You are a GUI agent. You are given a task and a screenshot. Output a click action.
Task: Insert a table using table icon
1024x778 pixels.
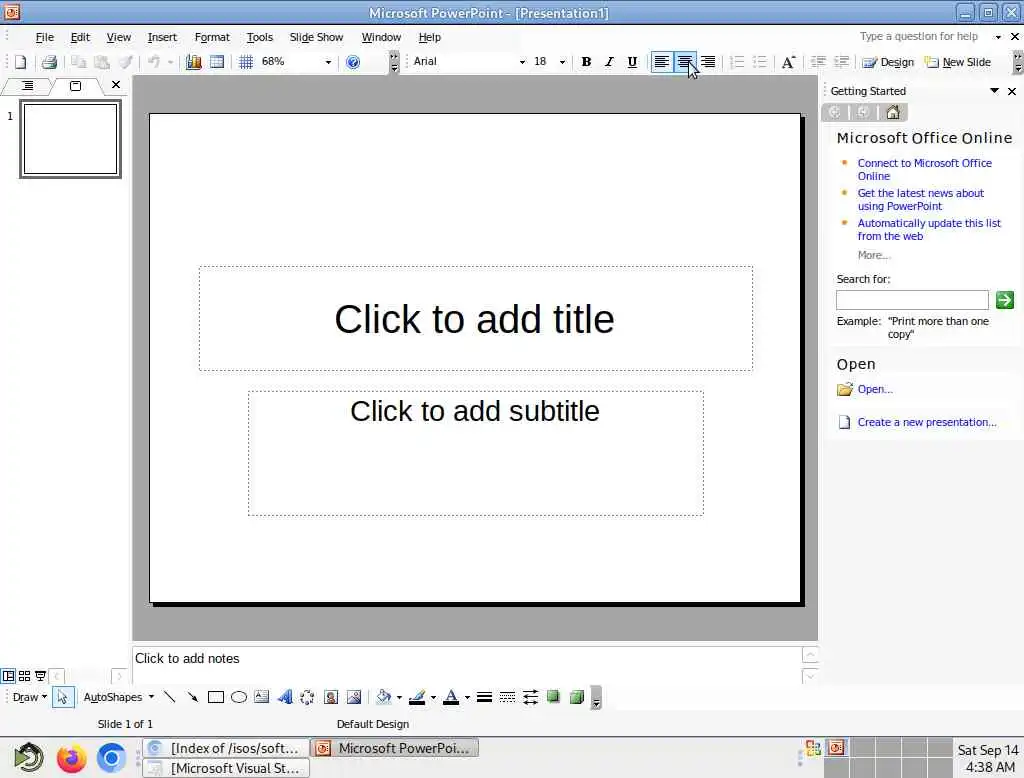(217, 62)
